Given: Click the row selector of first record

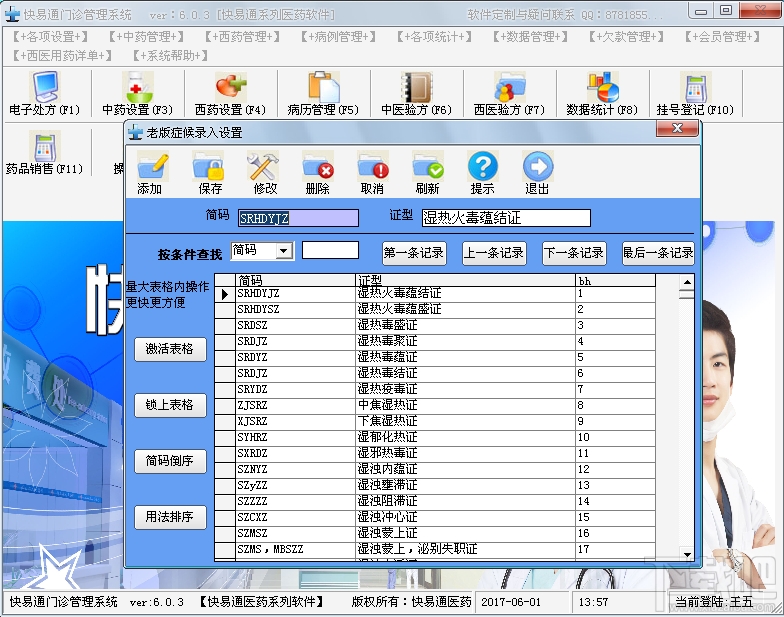Looking at the screenshot, I should tap(225, 294).
